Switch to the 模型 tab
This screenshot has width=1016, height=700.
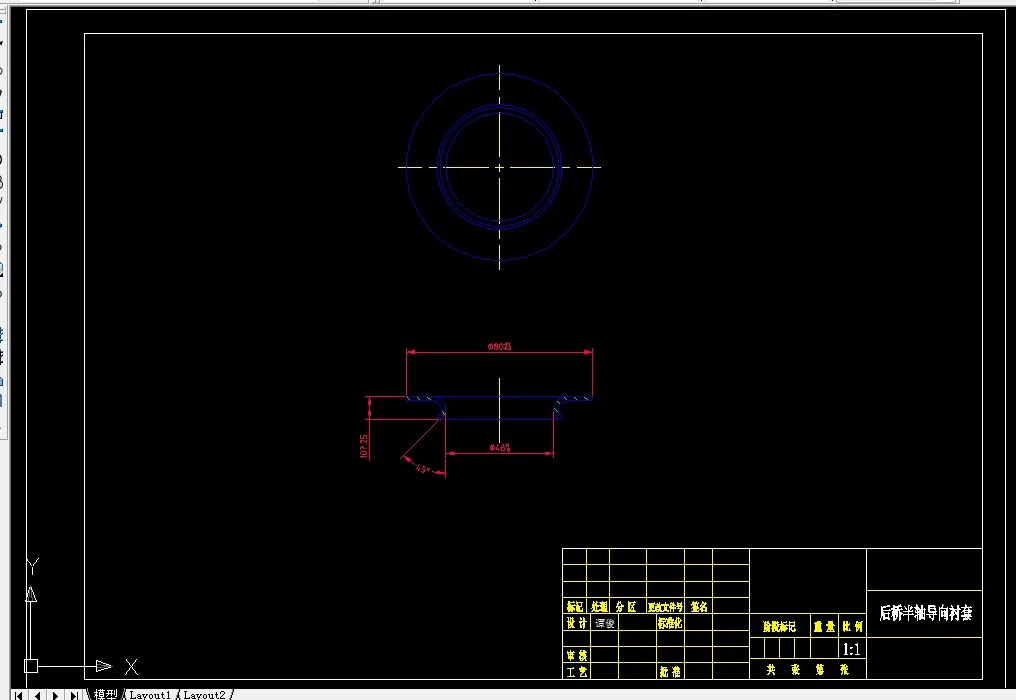pyautogui.click(x=105, y=694)
